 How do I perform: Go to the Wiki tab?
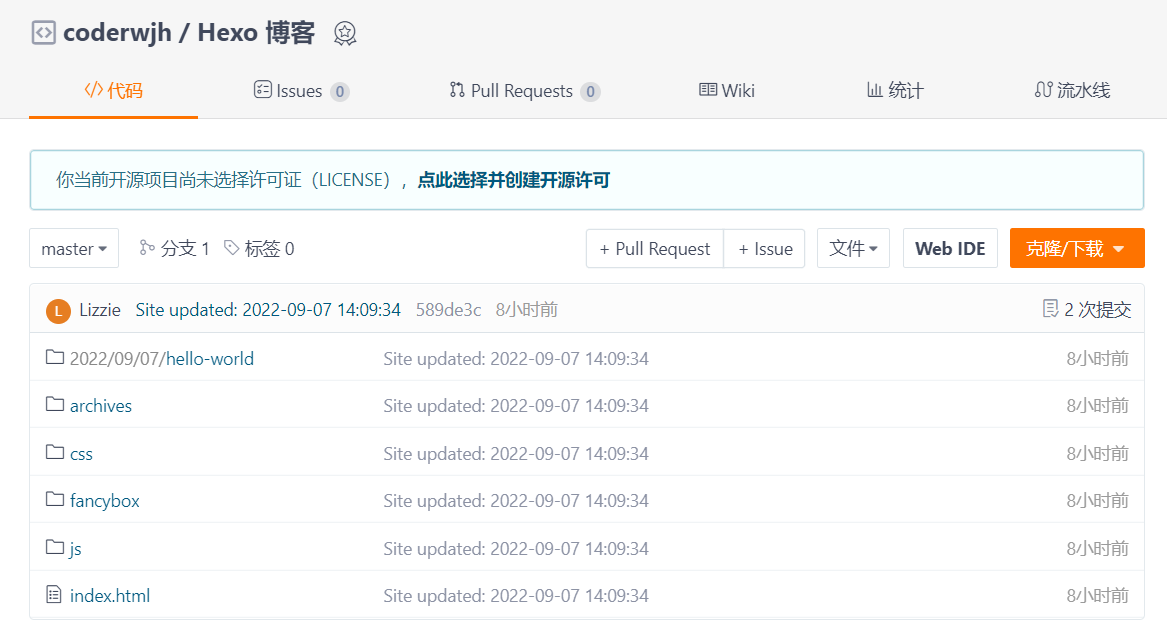pos(726,91)
